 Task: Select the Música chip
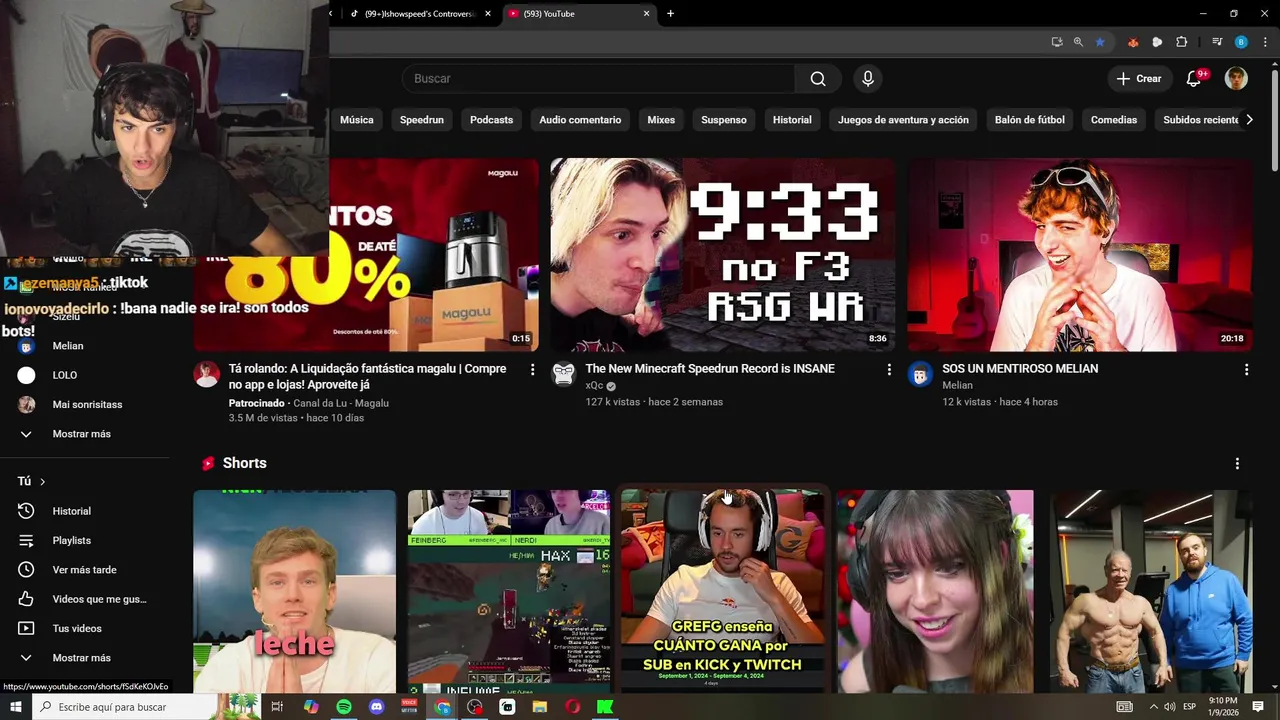point(356,120)
